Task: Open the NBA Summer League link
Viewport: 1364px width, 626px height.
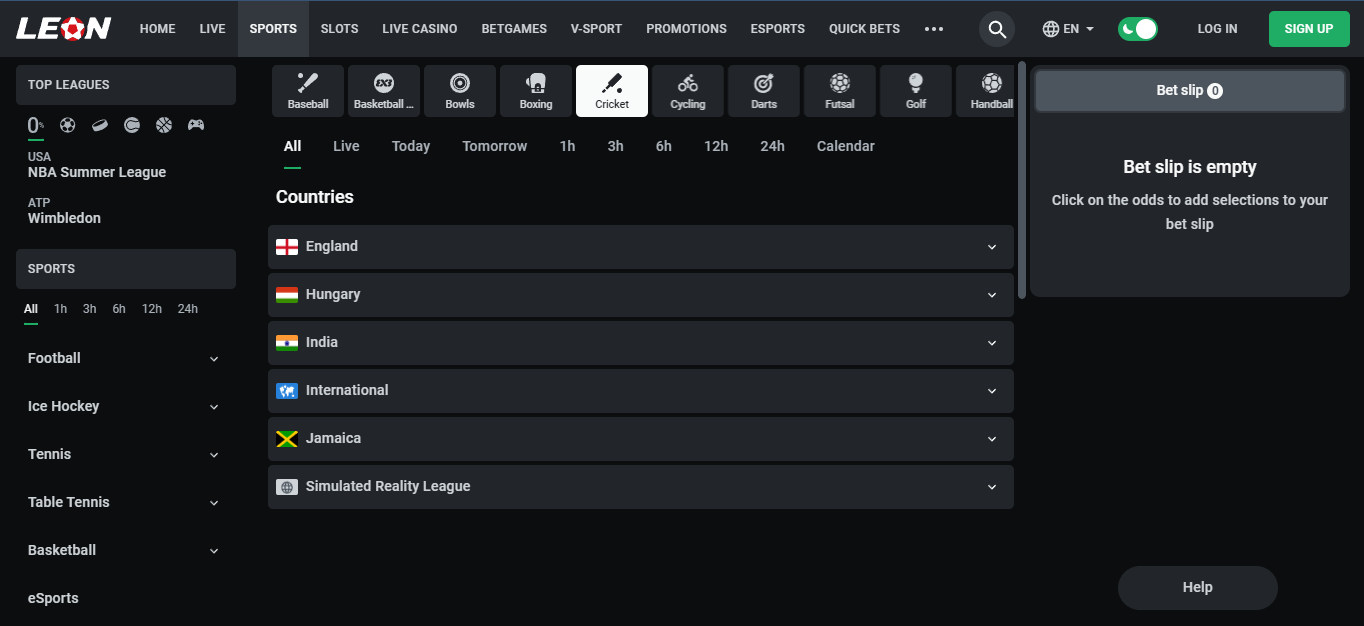Action: [x=97, y=172]
